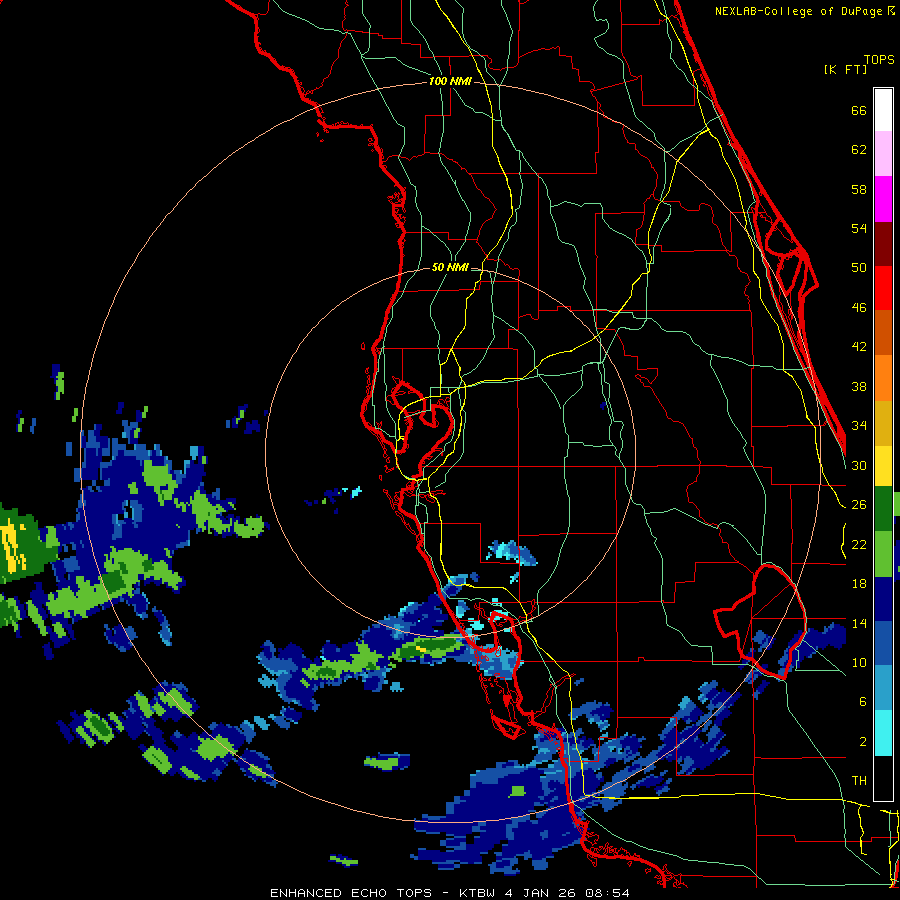Click the legend value "26"
This screenshot has width=900, height=900.
click(x=859, y=505)
